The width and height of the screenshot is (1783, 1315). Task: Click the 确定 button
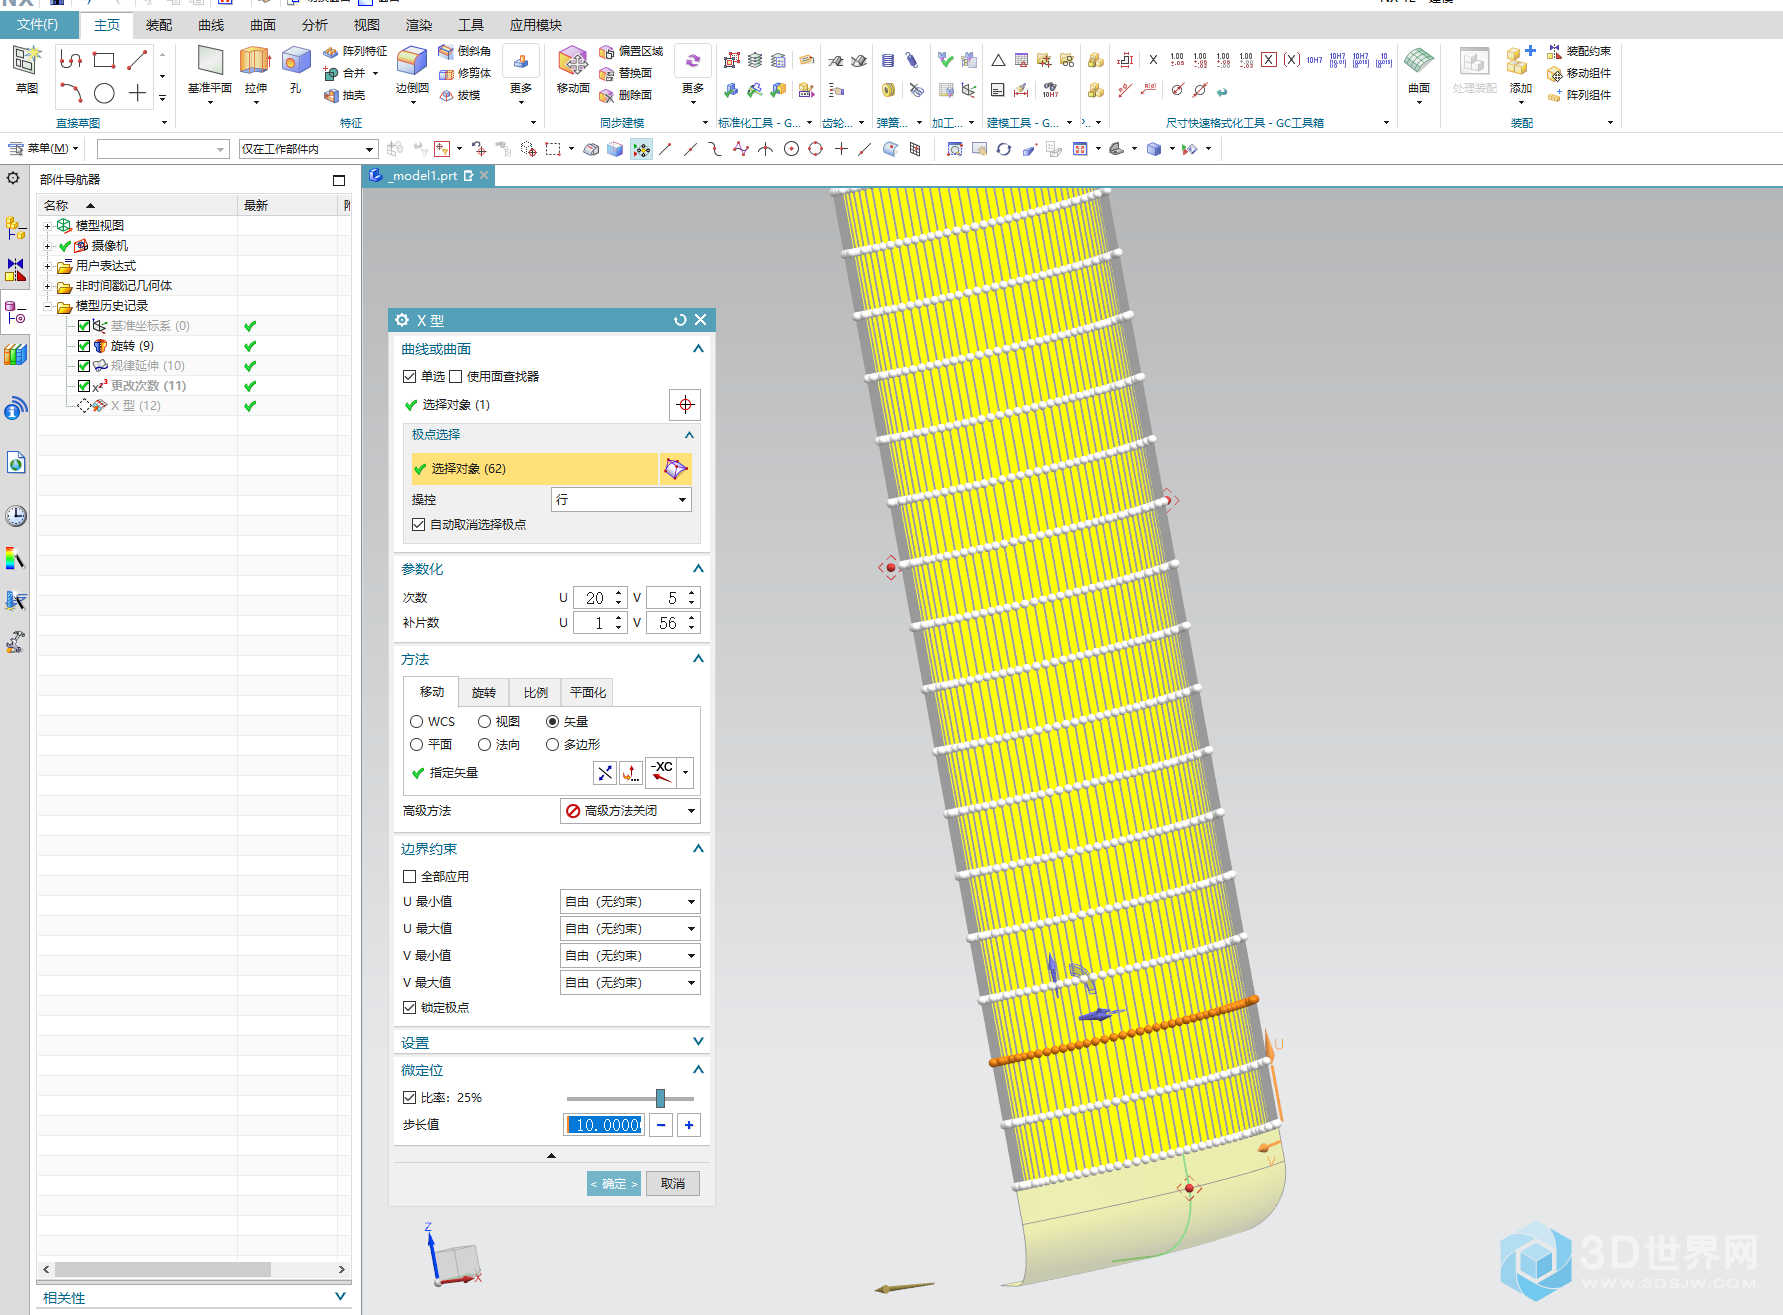pos(614,1184)
